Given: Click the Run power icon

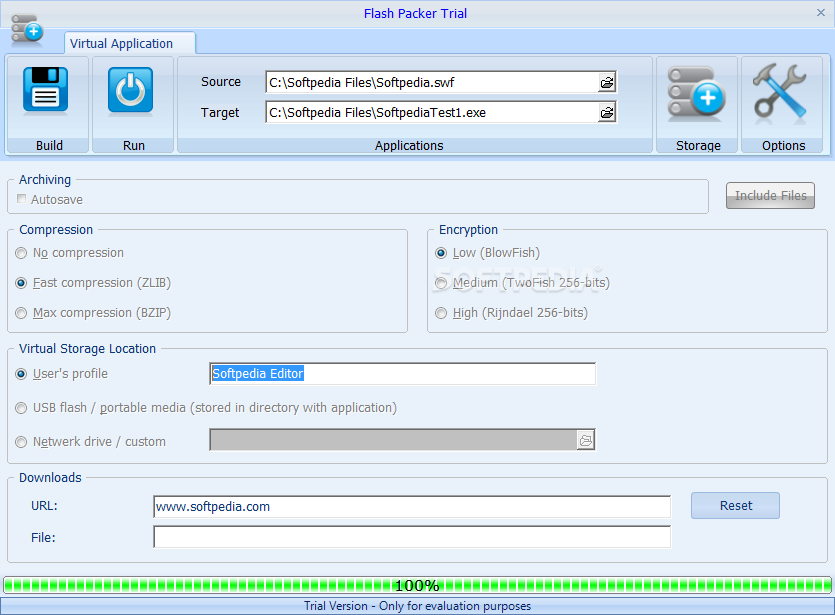Looking at the screenshot, I should tap(130, 91).
